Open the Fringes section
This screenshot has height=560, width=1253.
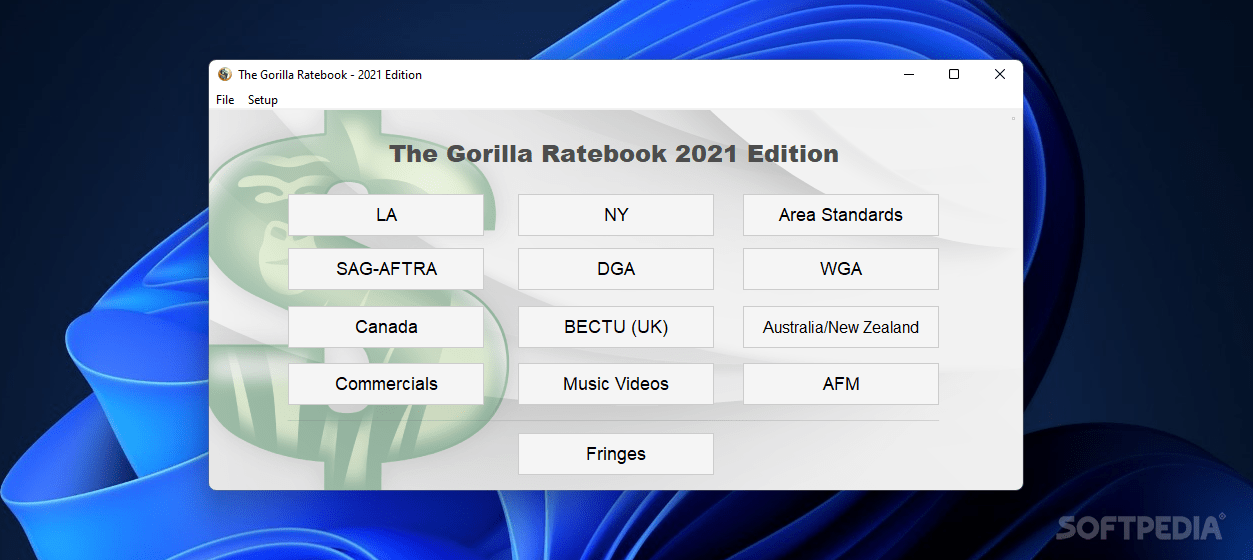point(616,454)
